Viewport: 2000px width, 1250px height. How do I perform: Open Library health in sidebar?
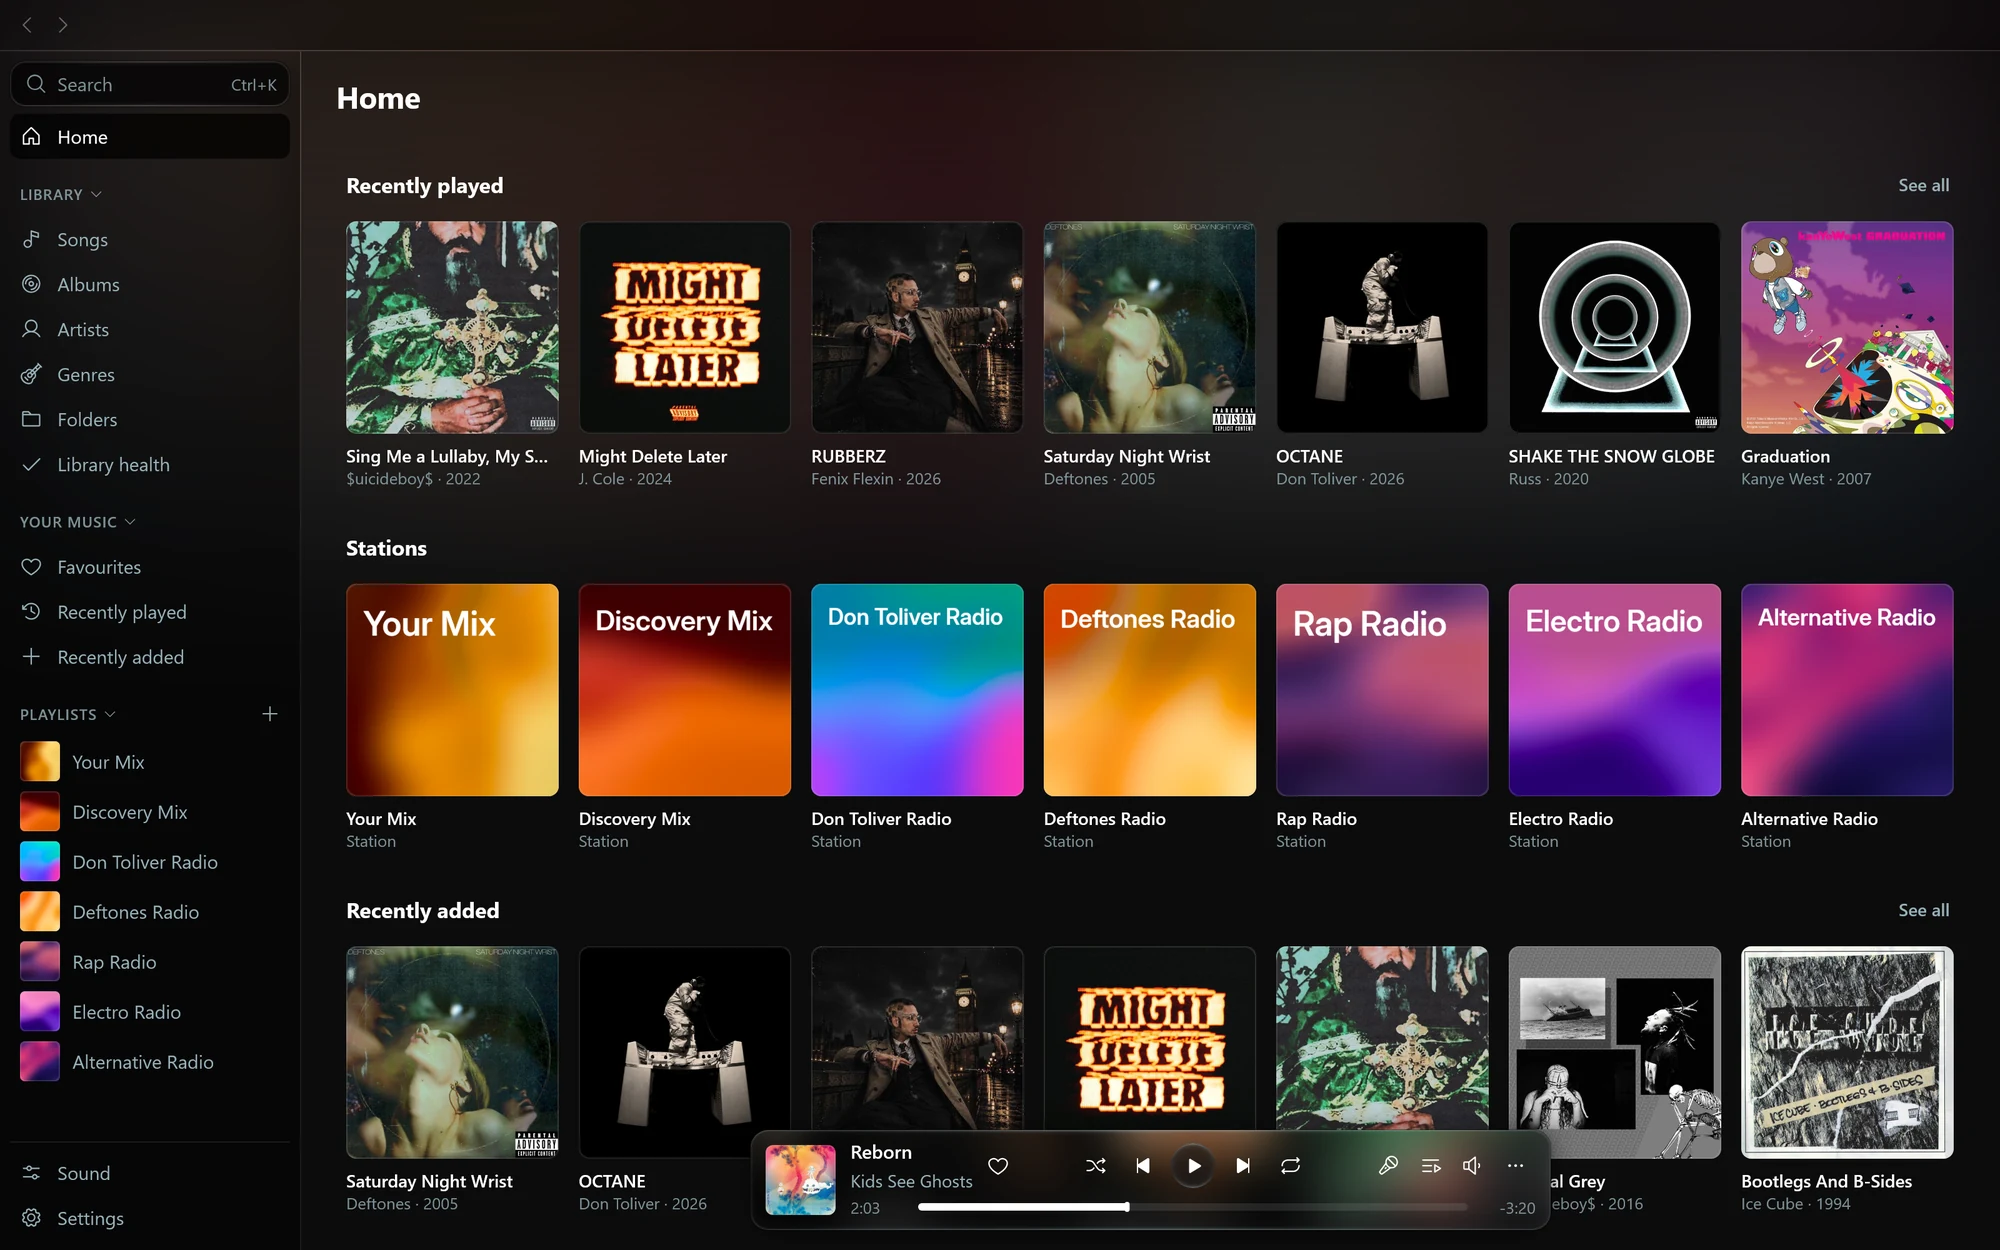(x=150, y=465)
